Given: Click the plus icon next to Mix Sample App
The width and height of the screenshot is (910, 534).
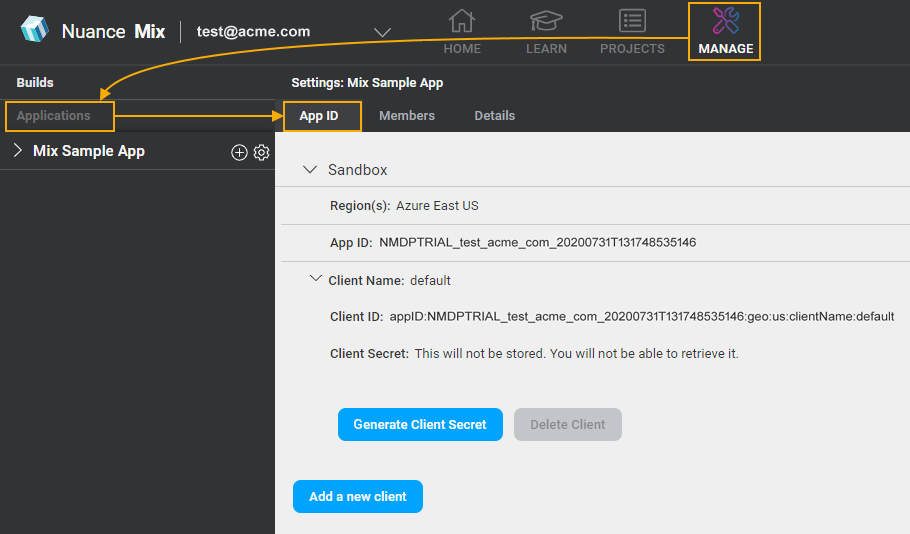Looking at the screenshot, I should 239,152.
